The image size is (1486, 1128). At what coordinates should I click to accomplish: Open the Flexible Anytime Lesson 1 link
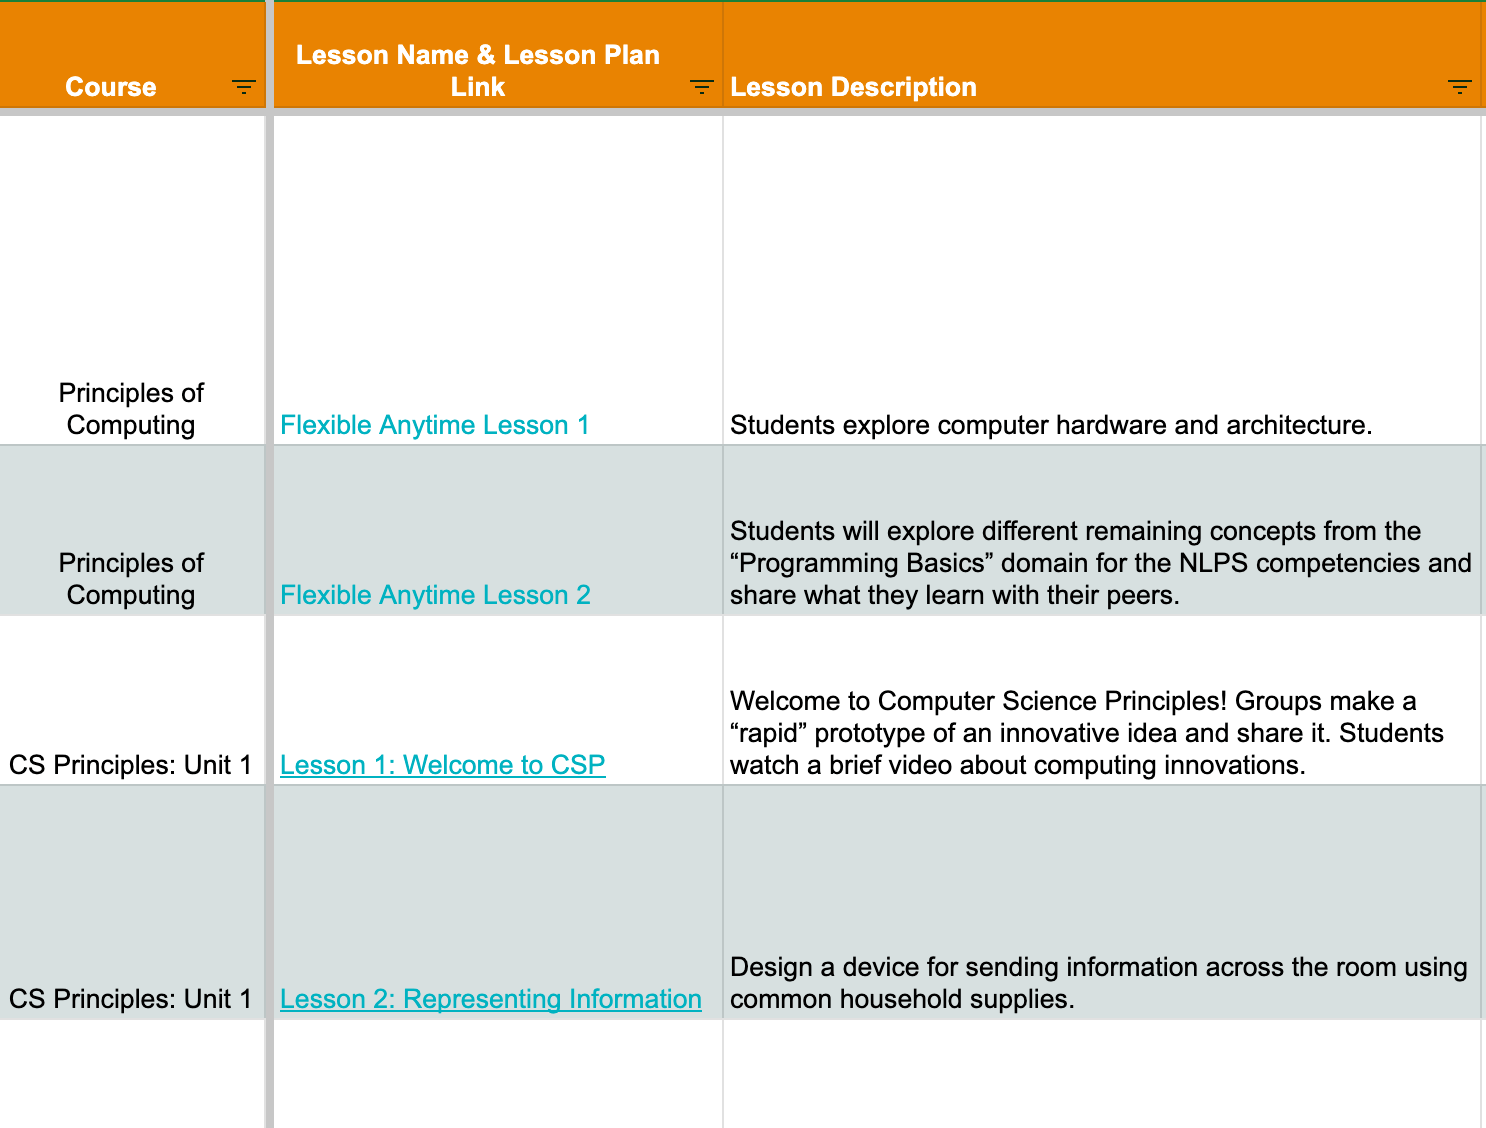434,425
